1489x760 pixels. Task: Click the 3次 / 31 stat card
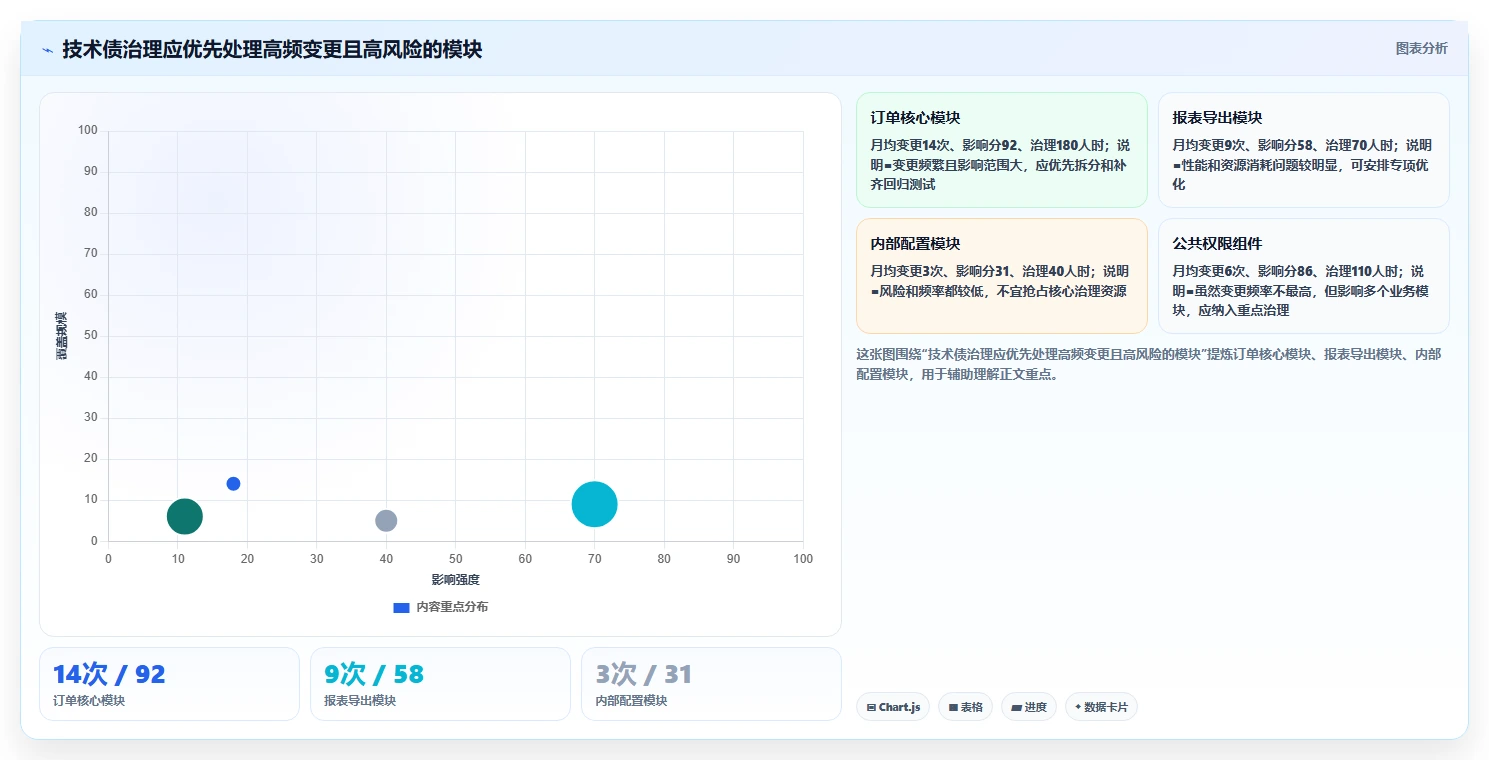click(711, 684)
